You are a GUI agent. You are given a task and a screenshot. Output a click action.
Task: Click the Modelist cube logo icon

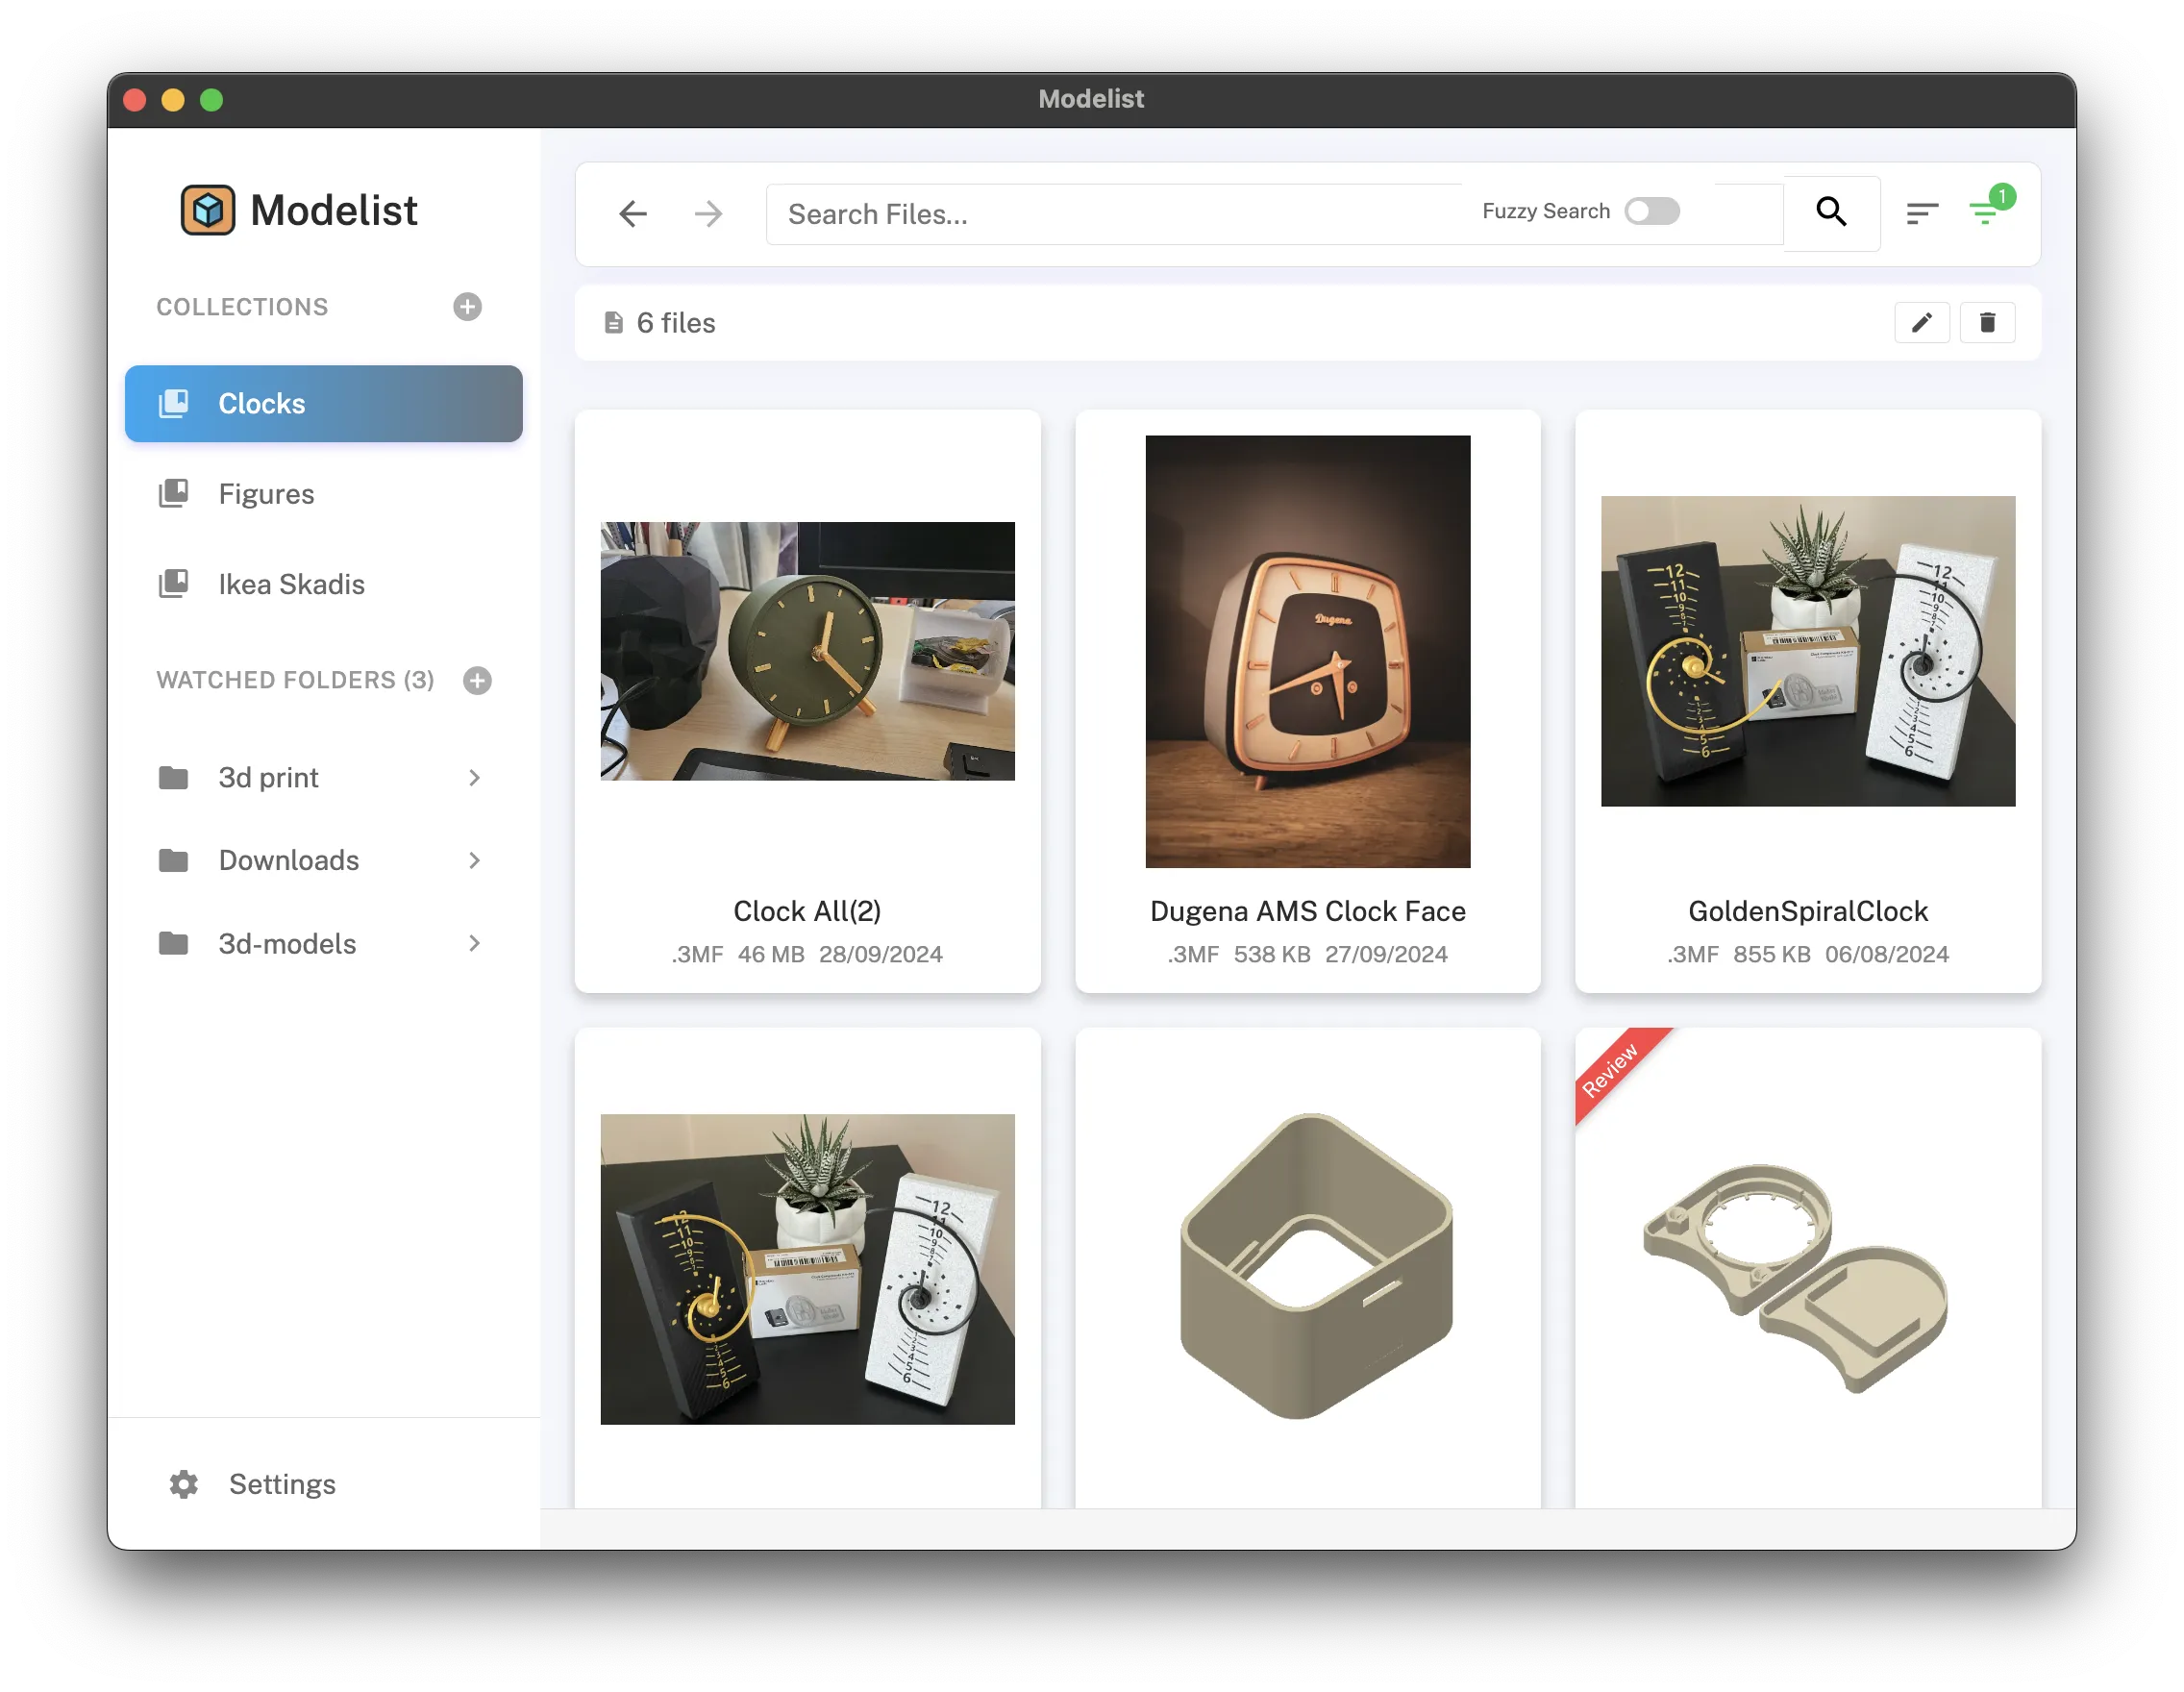[x=207, y=210]
